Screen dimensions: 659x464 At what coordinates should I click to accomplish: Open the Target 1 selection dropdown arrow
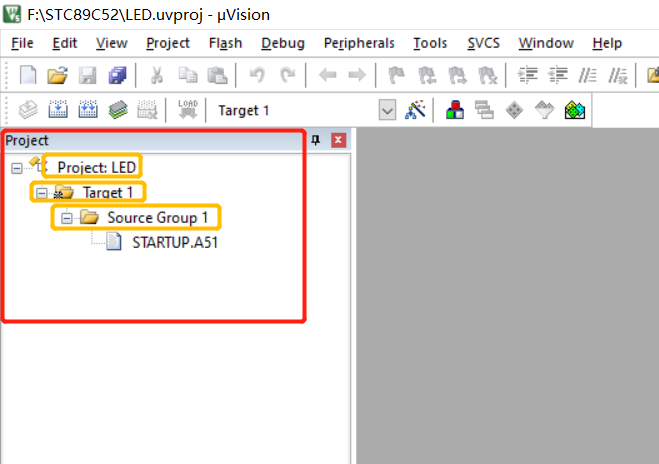click(387, 111)
